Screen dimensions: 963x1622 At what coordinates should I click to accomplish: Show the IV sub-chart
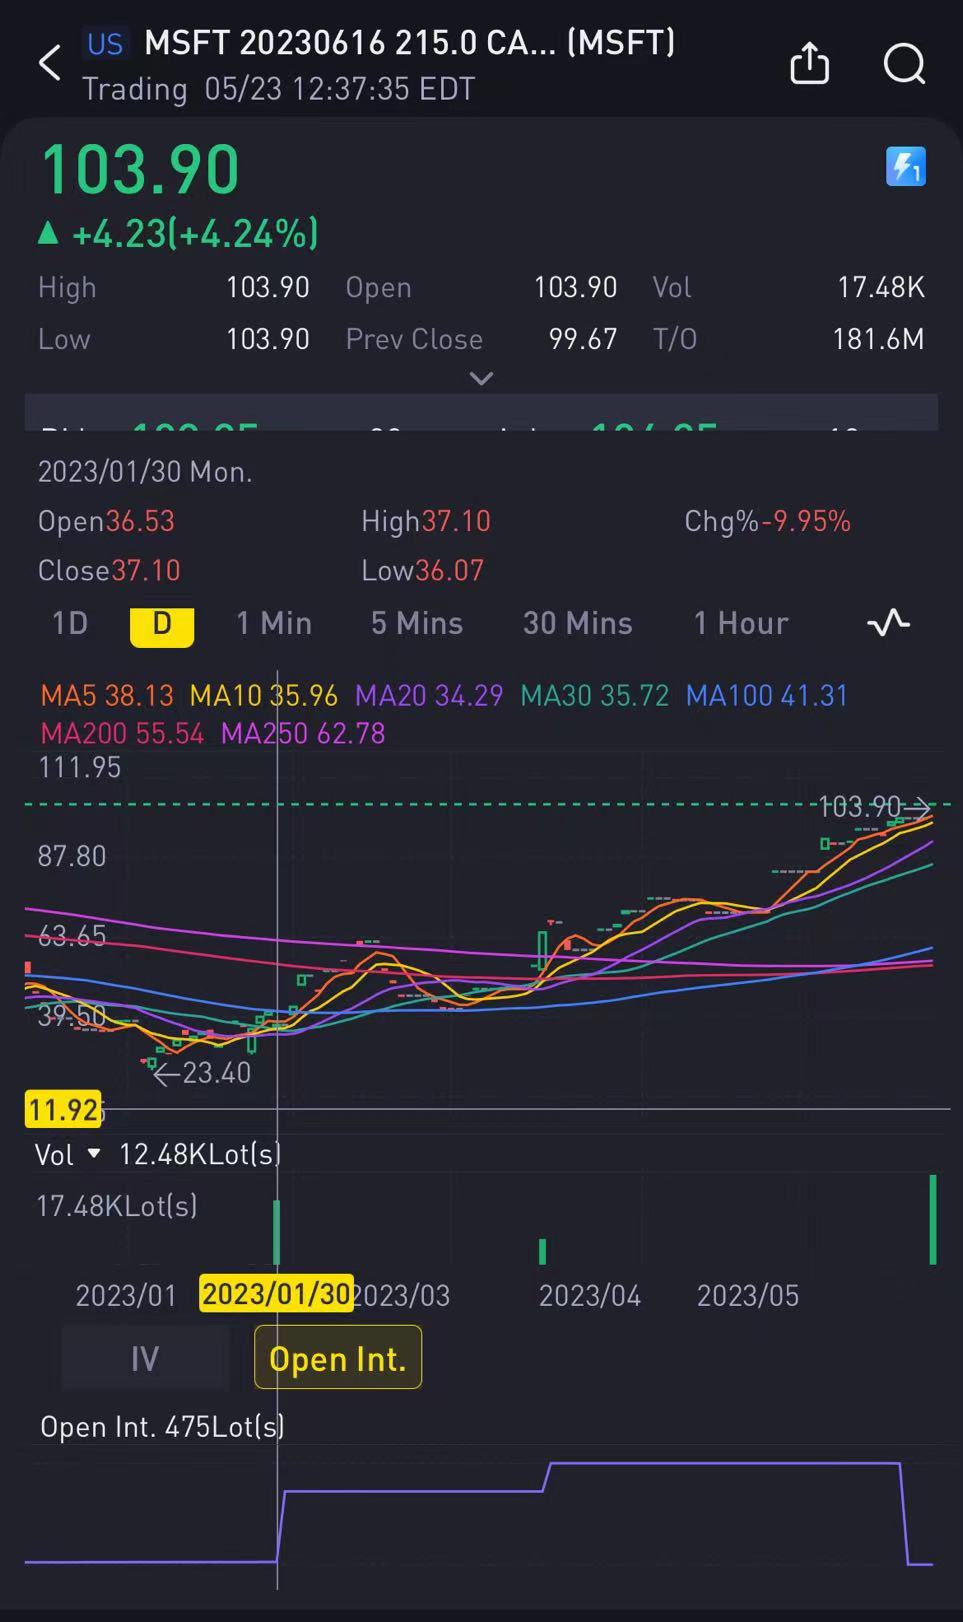pyautogui.click(x=145, y=1358)
